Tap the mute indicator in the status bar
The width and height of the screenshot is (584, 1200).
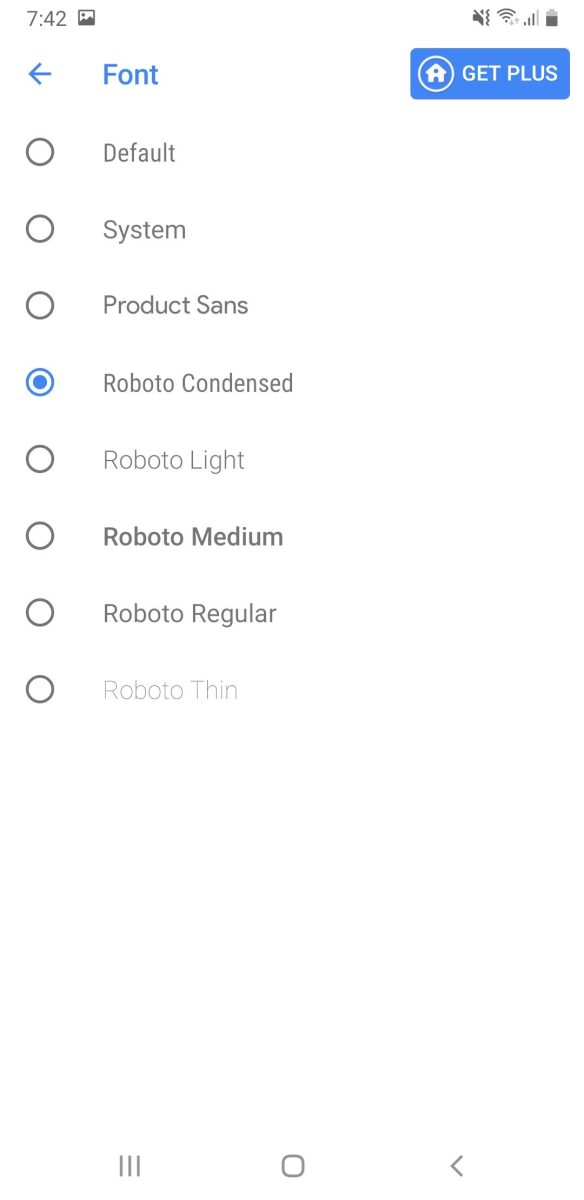[481, 17]
